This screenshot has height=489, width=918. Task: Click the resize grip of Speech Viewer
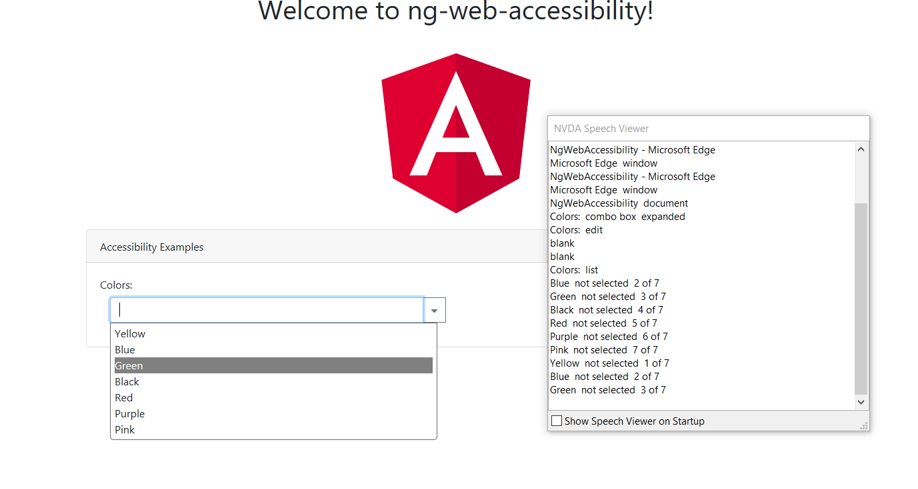click(x=864, y=426)
